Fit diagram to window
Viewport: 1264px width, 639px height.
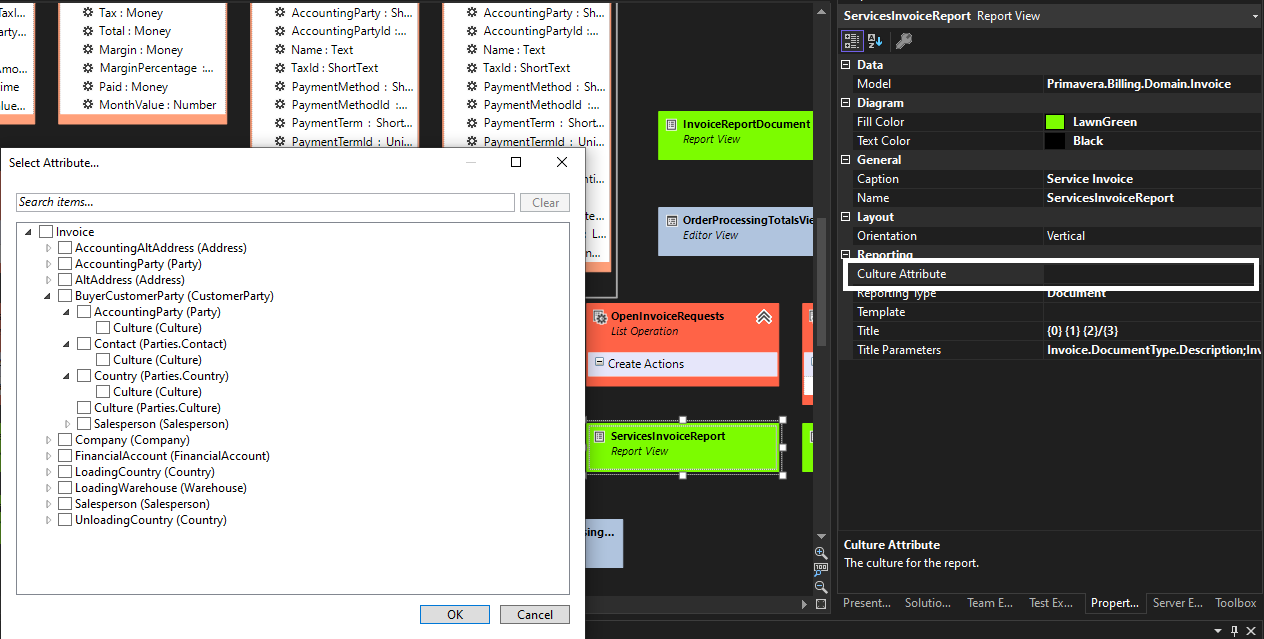821,604
